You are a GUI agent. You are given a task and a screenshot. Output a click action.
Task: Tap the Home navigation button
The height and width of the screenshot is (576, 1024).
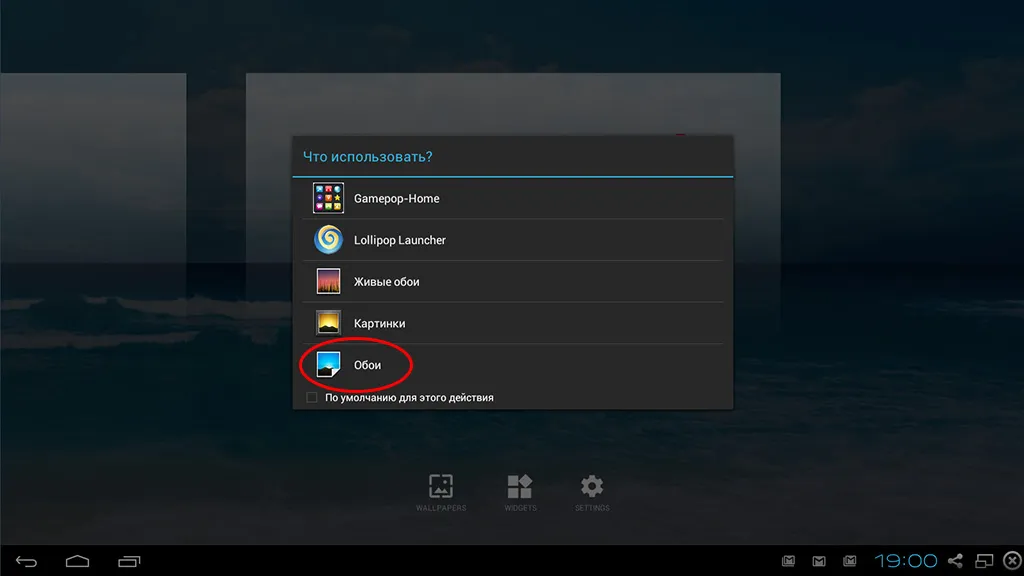click(77, 561)
